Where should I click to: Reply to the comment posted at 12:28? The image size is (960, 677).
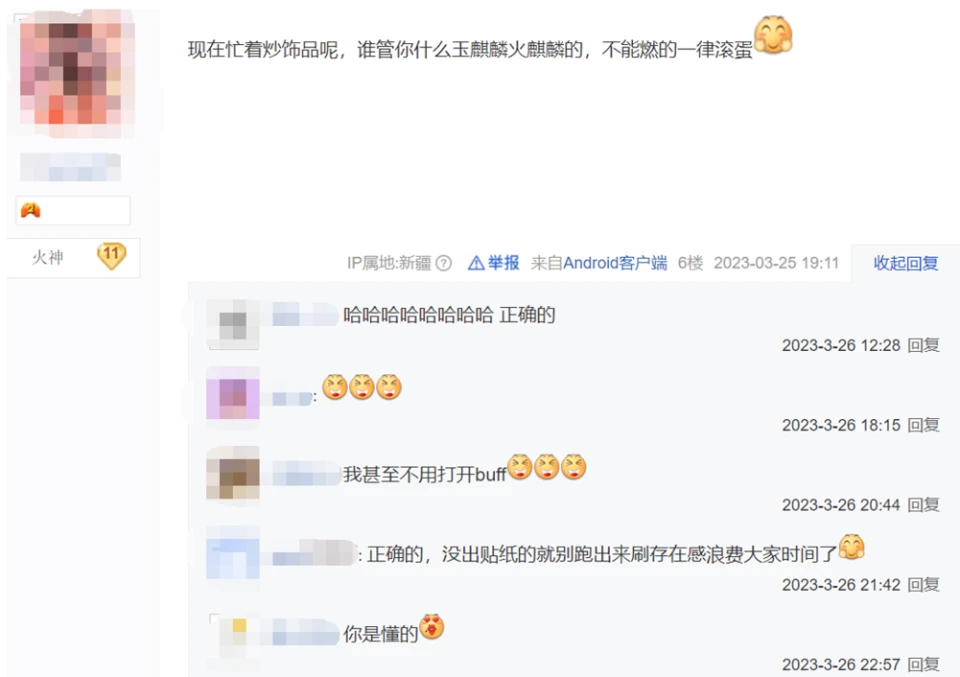click(923, 345)
